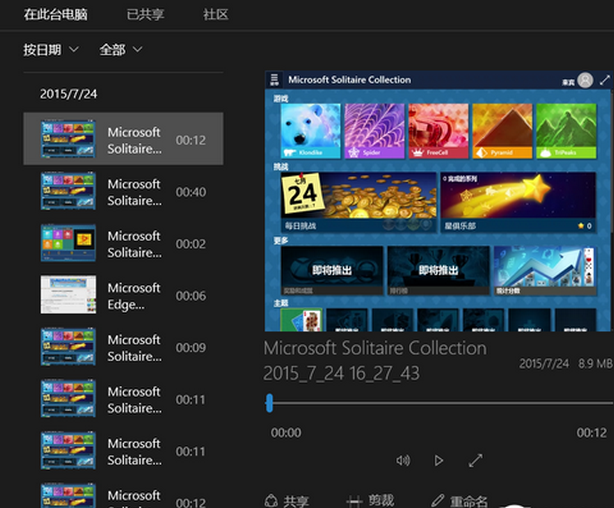
Task: Click the volume speaker icon
Action: click(403, 460)
